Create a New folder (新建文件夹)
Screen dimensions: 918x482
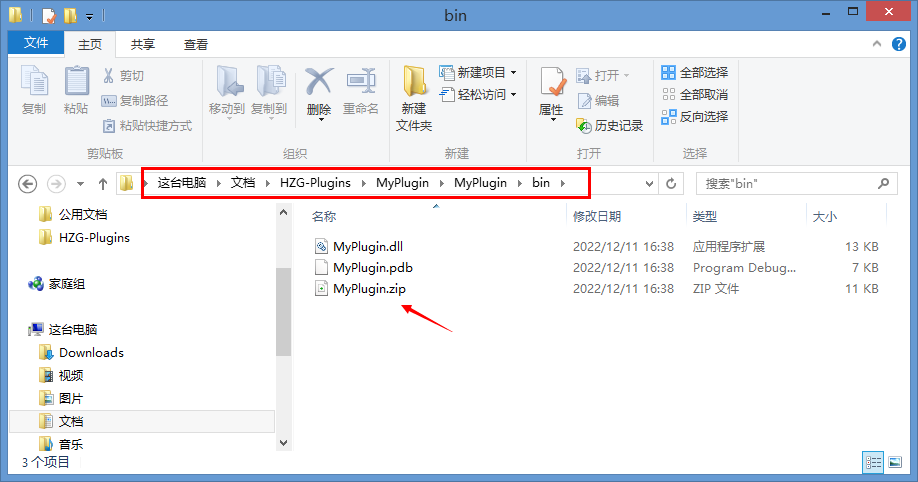click(x=414, y=98)
